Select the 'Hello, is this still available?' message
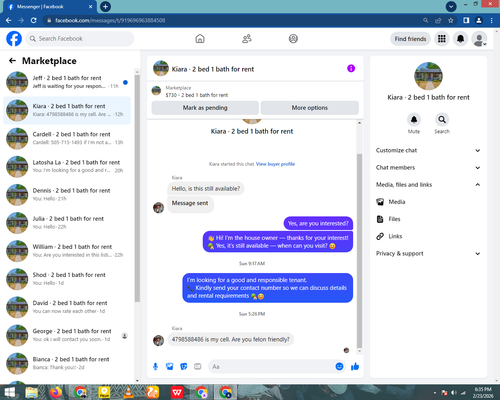This screenshot has width=500, height=400. (x=206, y=189)
